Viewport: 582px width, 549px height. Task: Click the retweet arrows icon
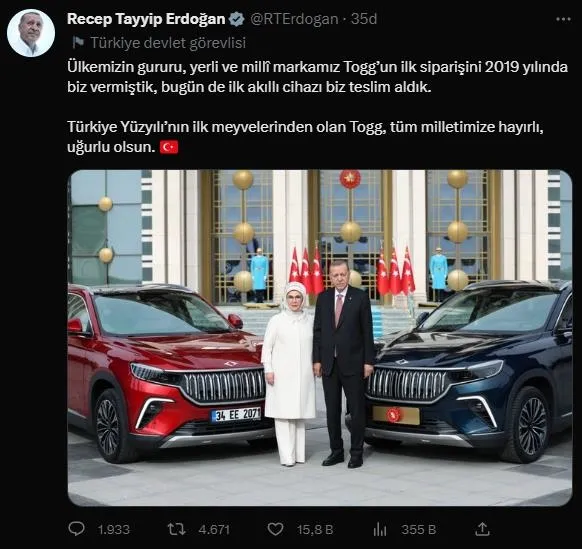pyautogui.click(x=176, y=529)
